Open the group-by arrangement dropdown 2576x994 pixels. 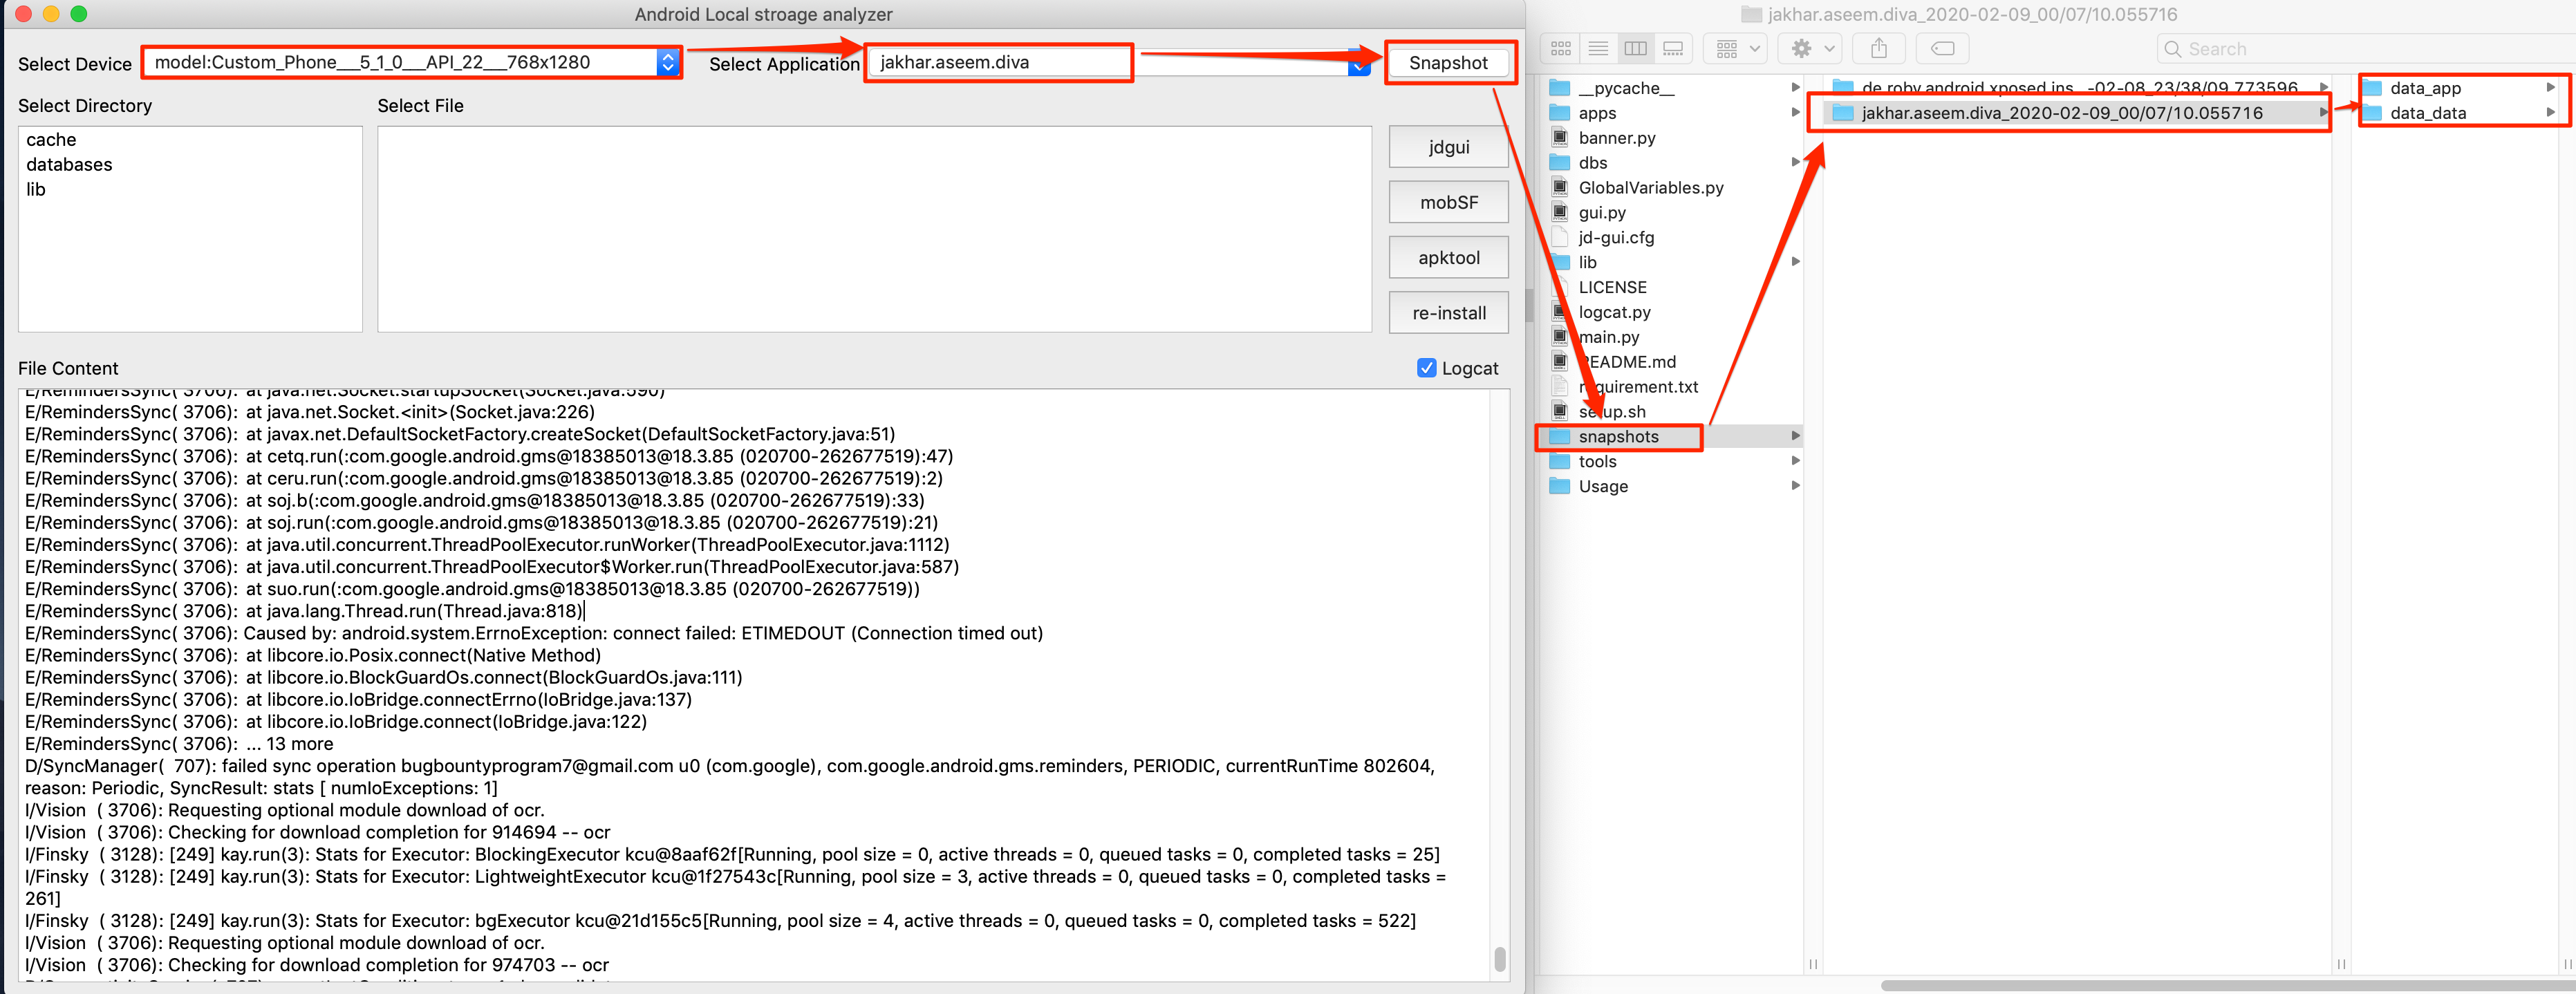pos(1737,48)
